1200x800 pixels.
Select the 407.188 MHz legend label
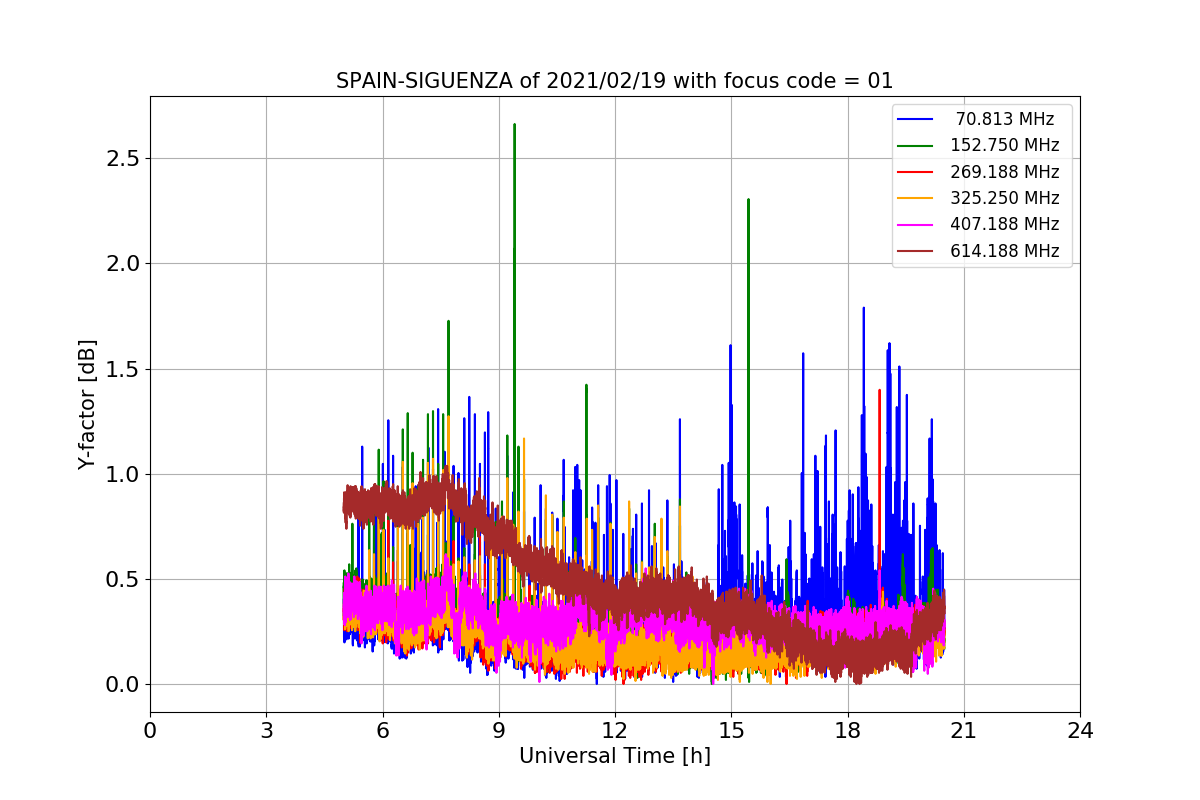point(1004,224)
